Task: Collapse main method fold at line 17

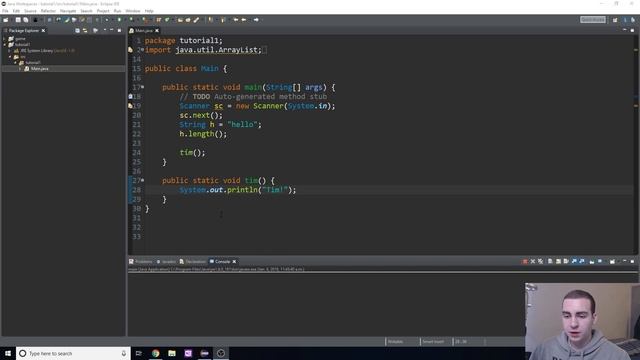Action: (x=142, y=87)
